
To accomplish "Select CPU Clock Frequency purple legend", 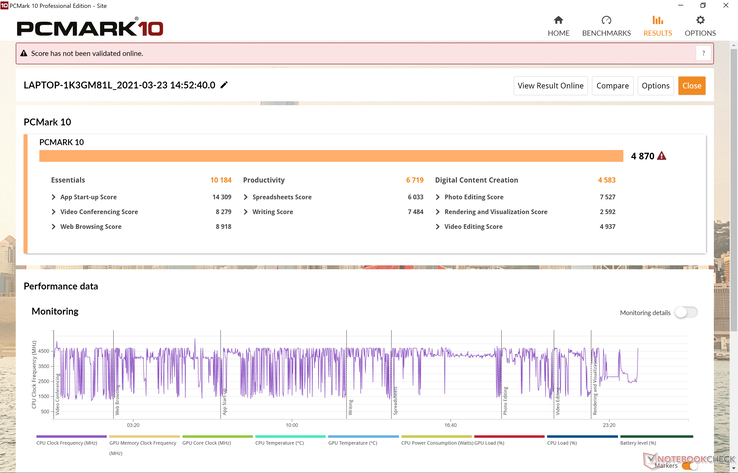I will coord(71,440).
